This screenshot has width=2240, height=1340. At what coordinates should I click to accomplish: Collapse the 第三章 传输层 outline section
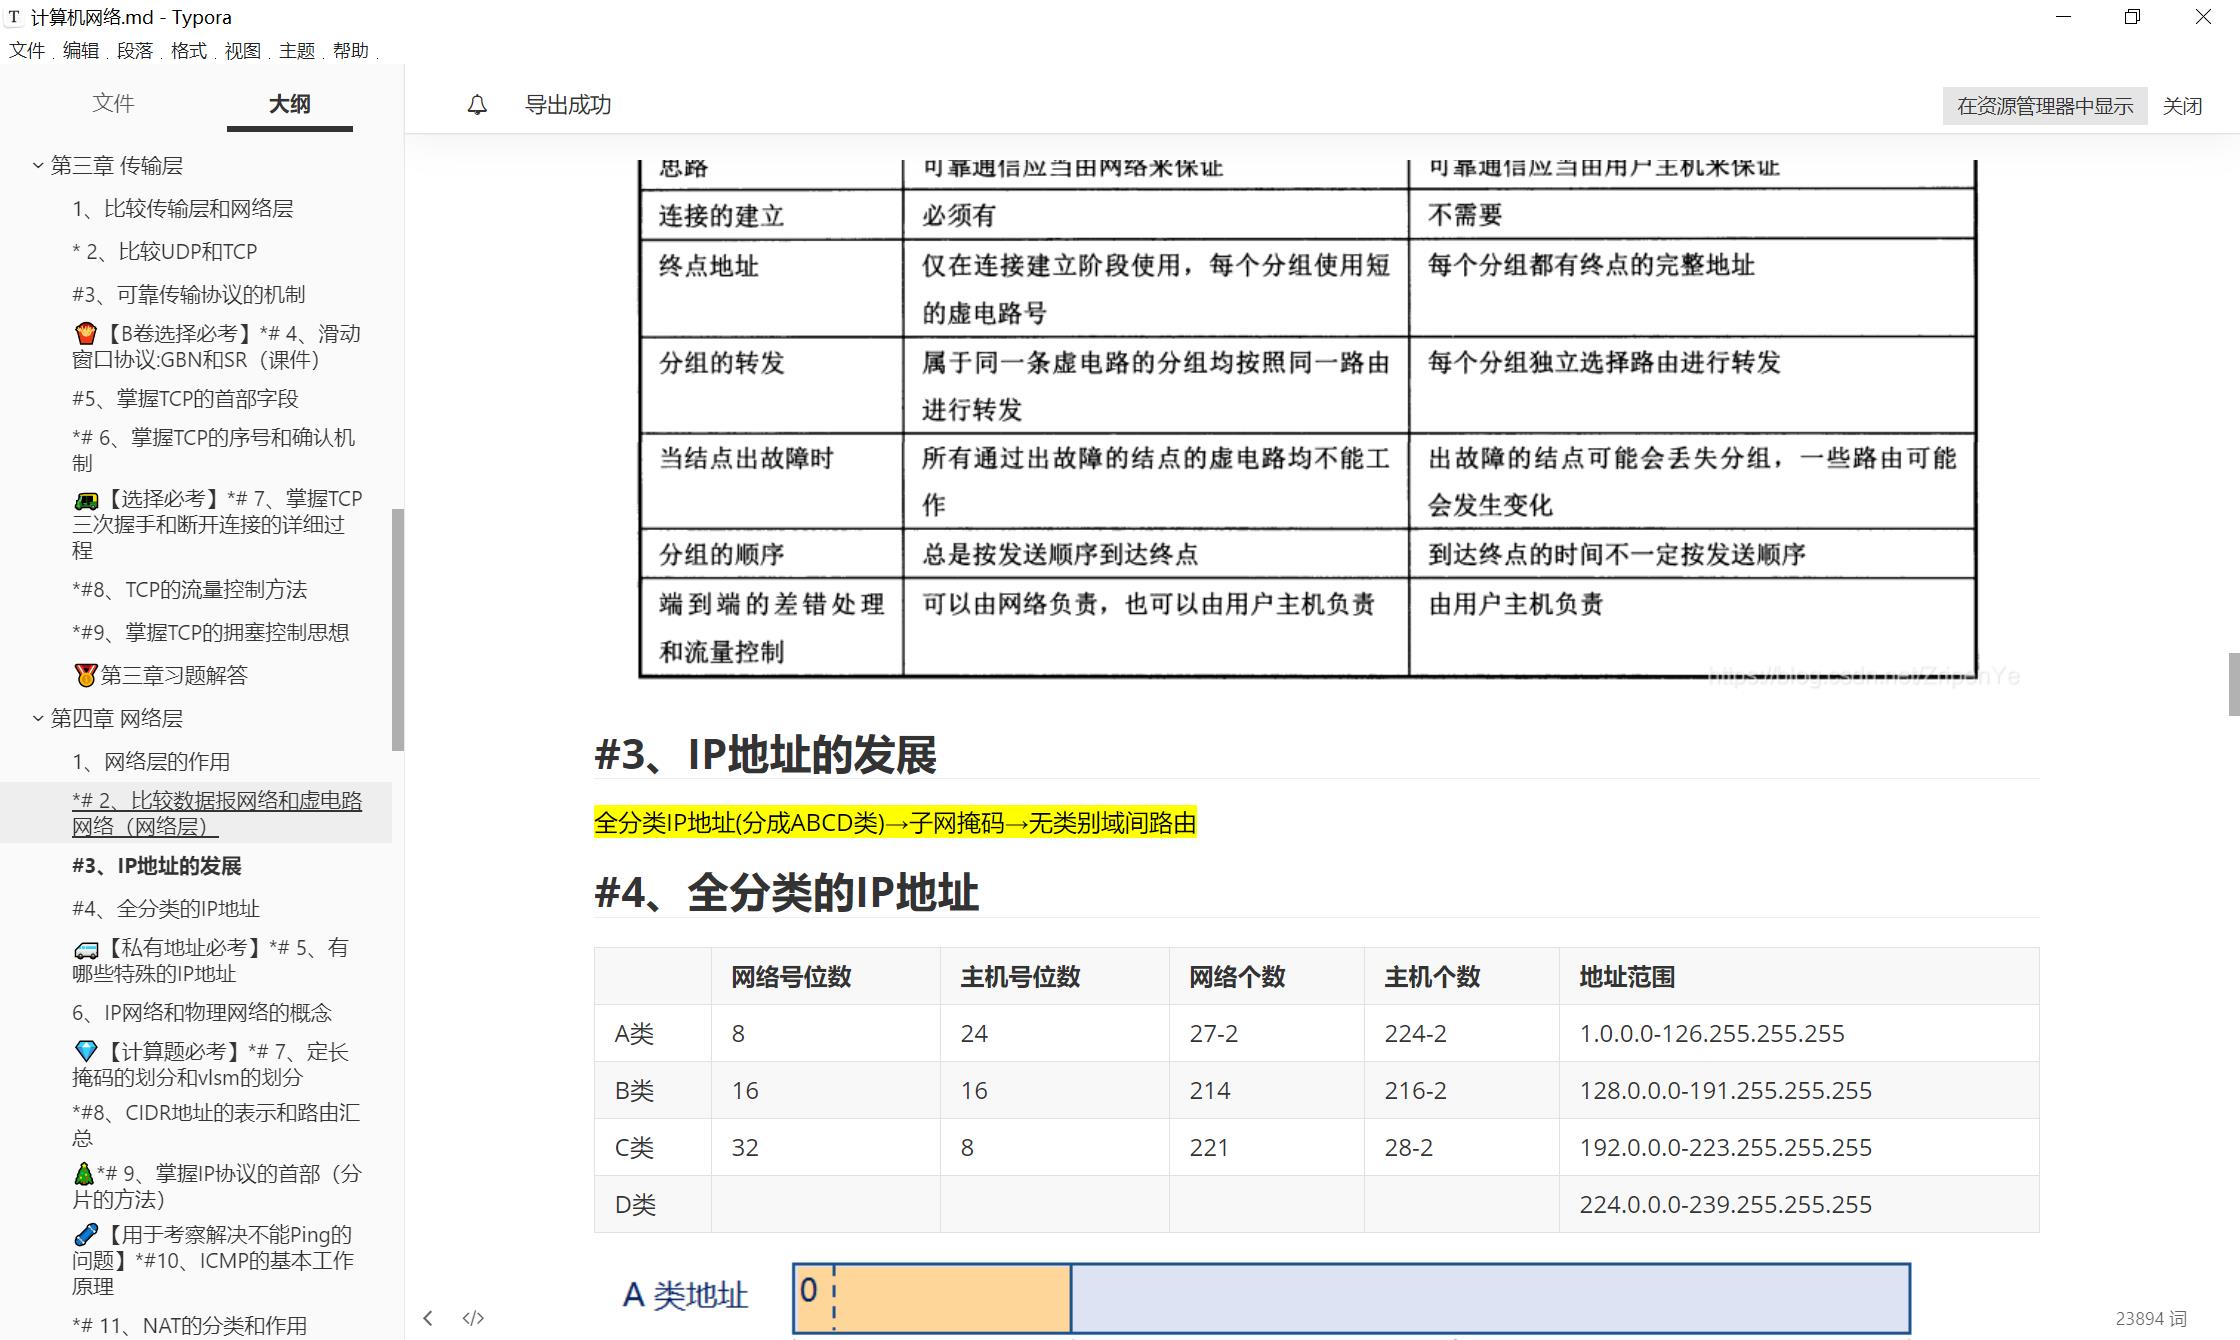pyautogui.click(x=37, y=166)
